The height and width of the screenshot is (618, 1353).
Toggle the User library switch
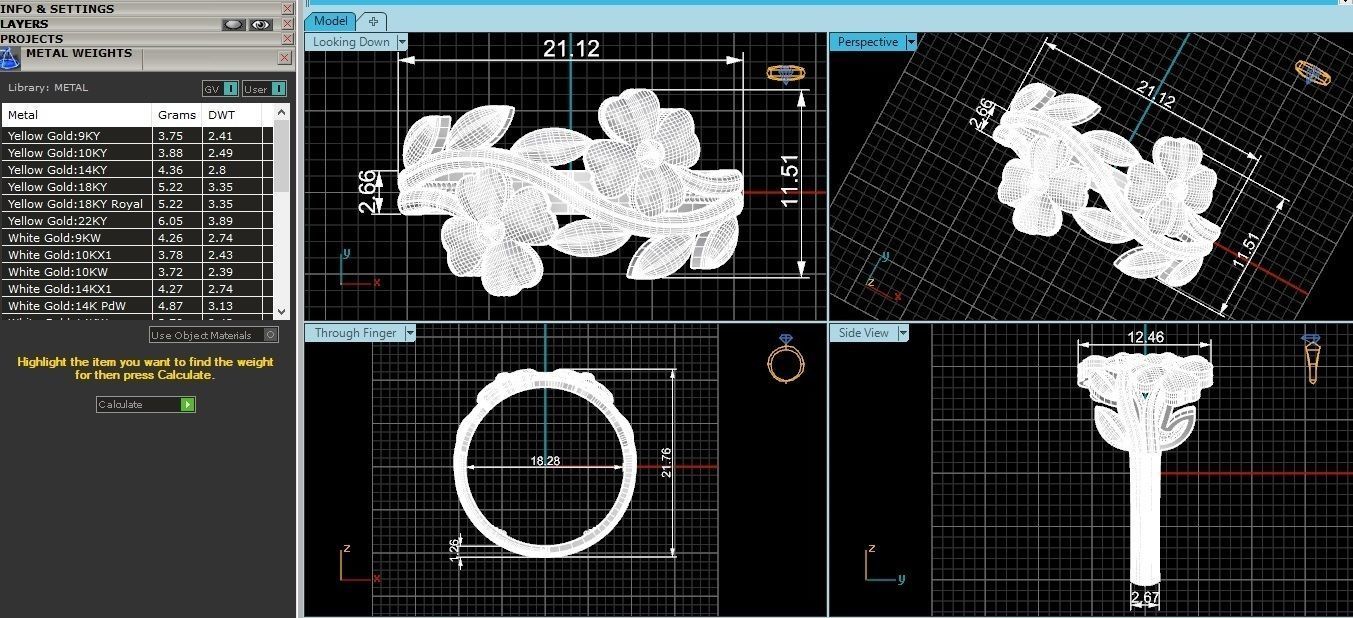coord(264,88)
